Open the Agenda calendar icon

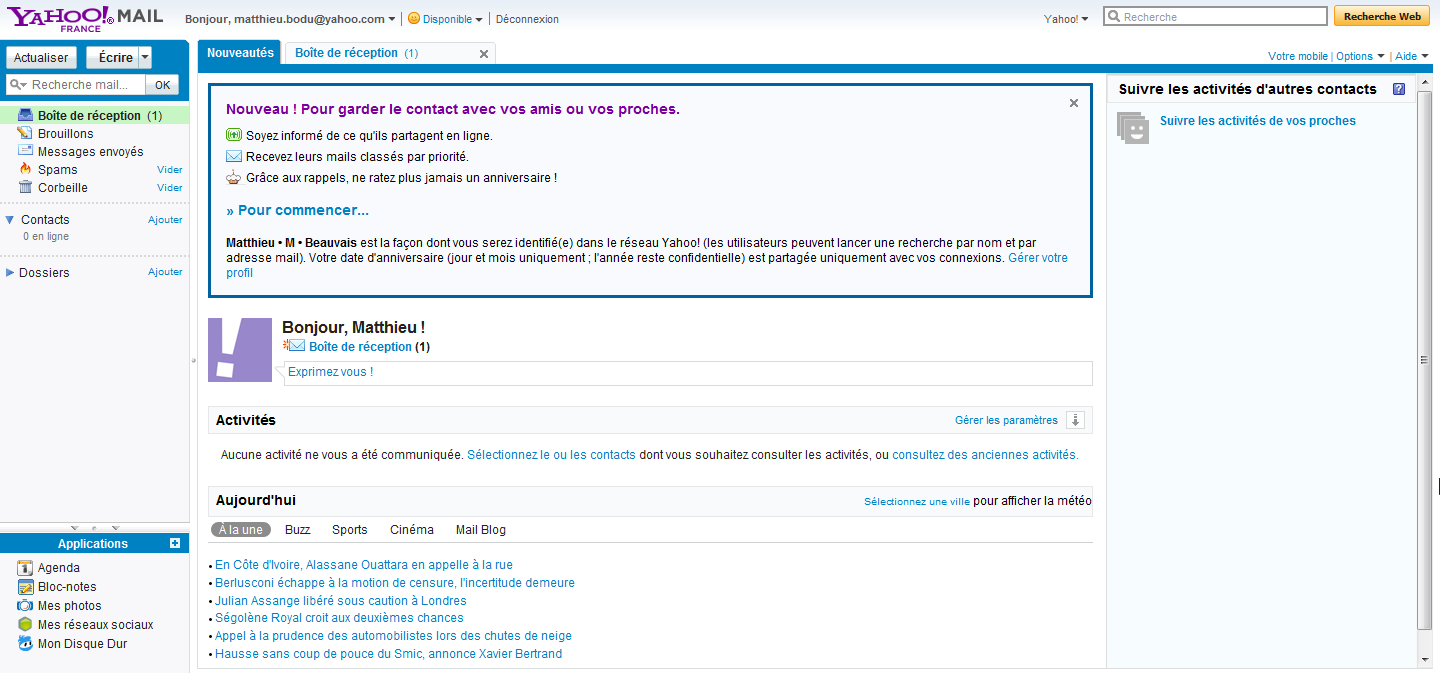26,568
